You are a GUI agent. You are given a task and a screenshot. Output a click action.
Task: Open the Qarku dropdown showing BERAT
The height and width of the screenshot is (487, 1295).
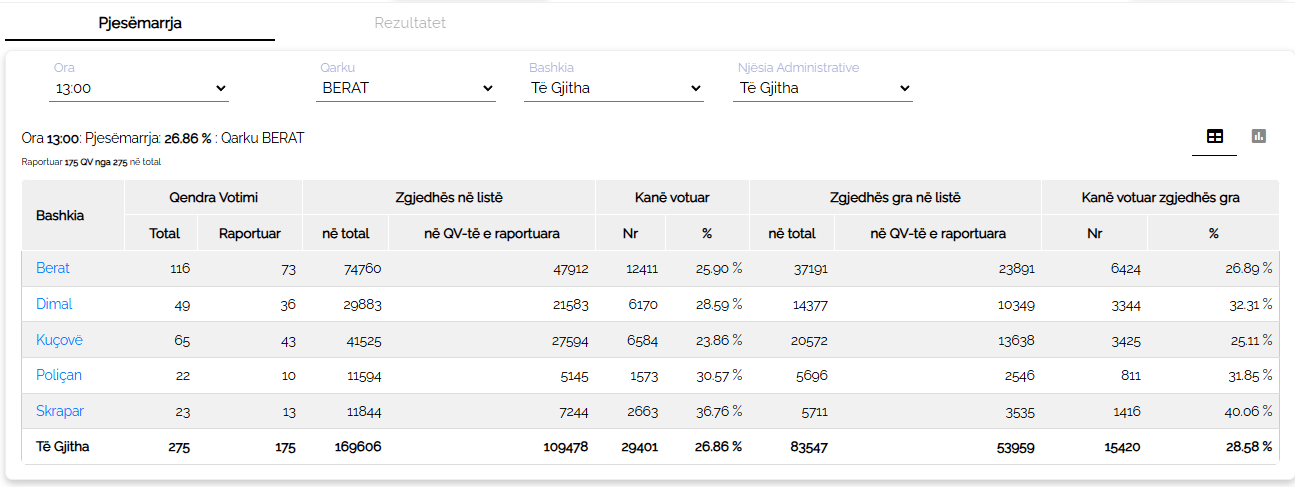[x=405, y=88]
